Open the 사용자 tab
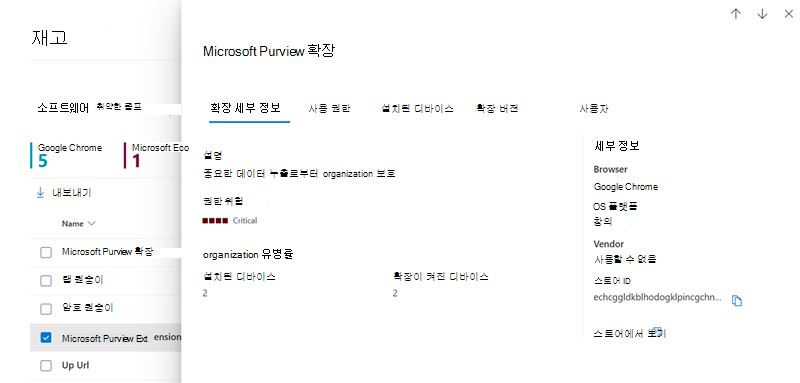Viewport: 800px width, 383px height. [594, 109]
